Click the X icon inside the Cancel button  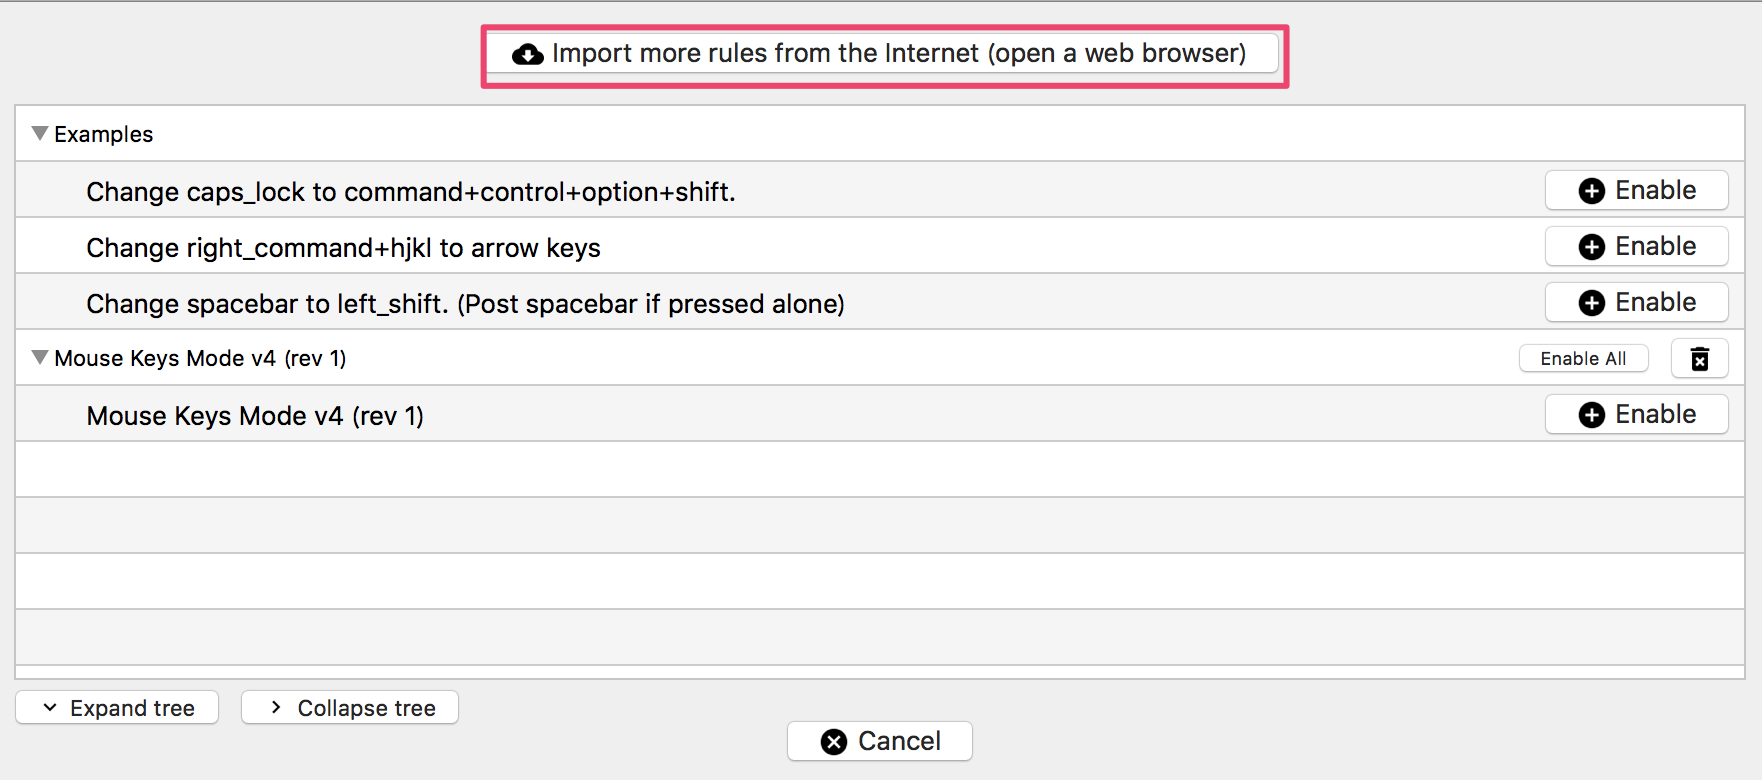(835, 741)
